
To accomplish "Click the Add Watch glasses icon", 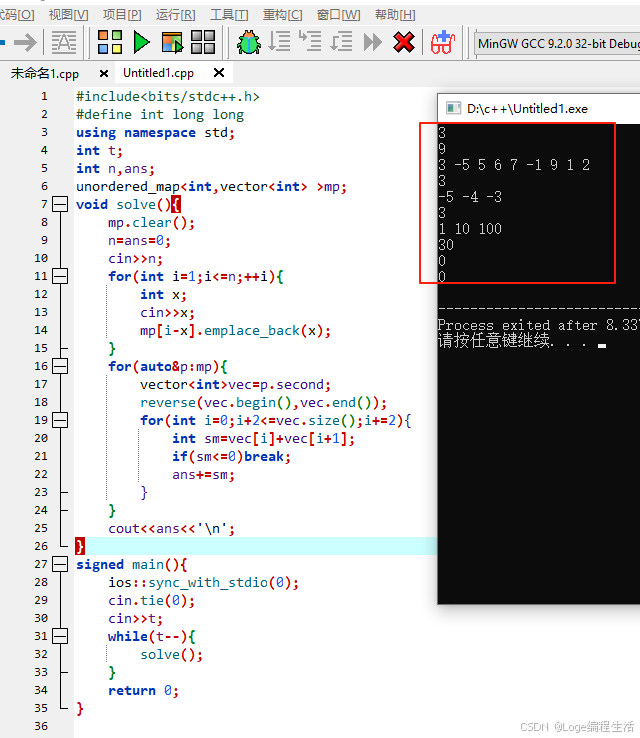I will pos(443,42).
